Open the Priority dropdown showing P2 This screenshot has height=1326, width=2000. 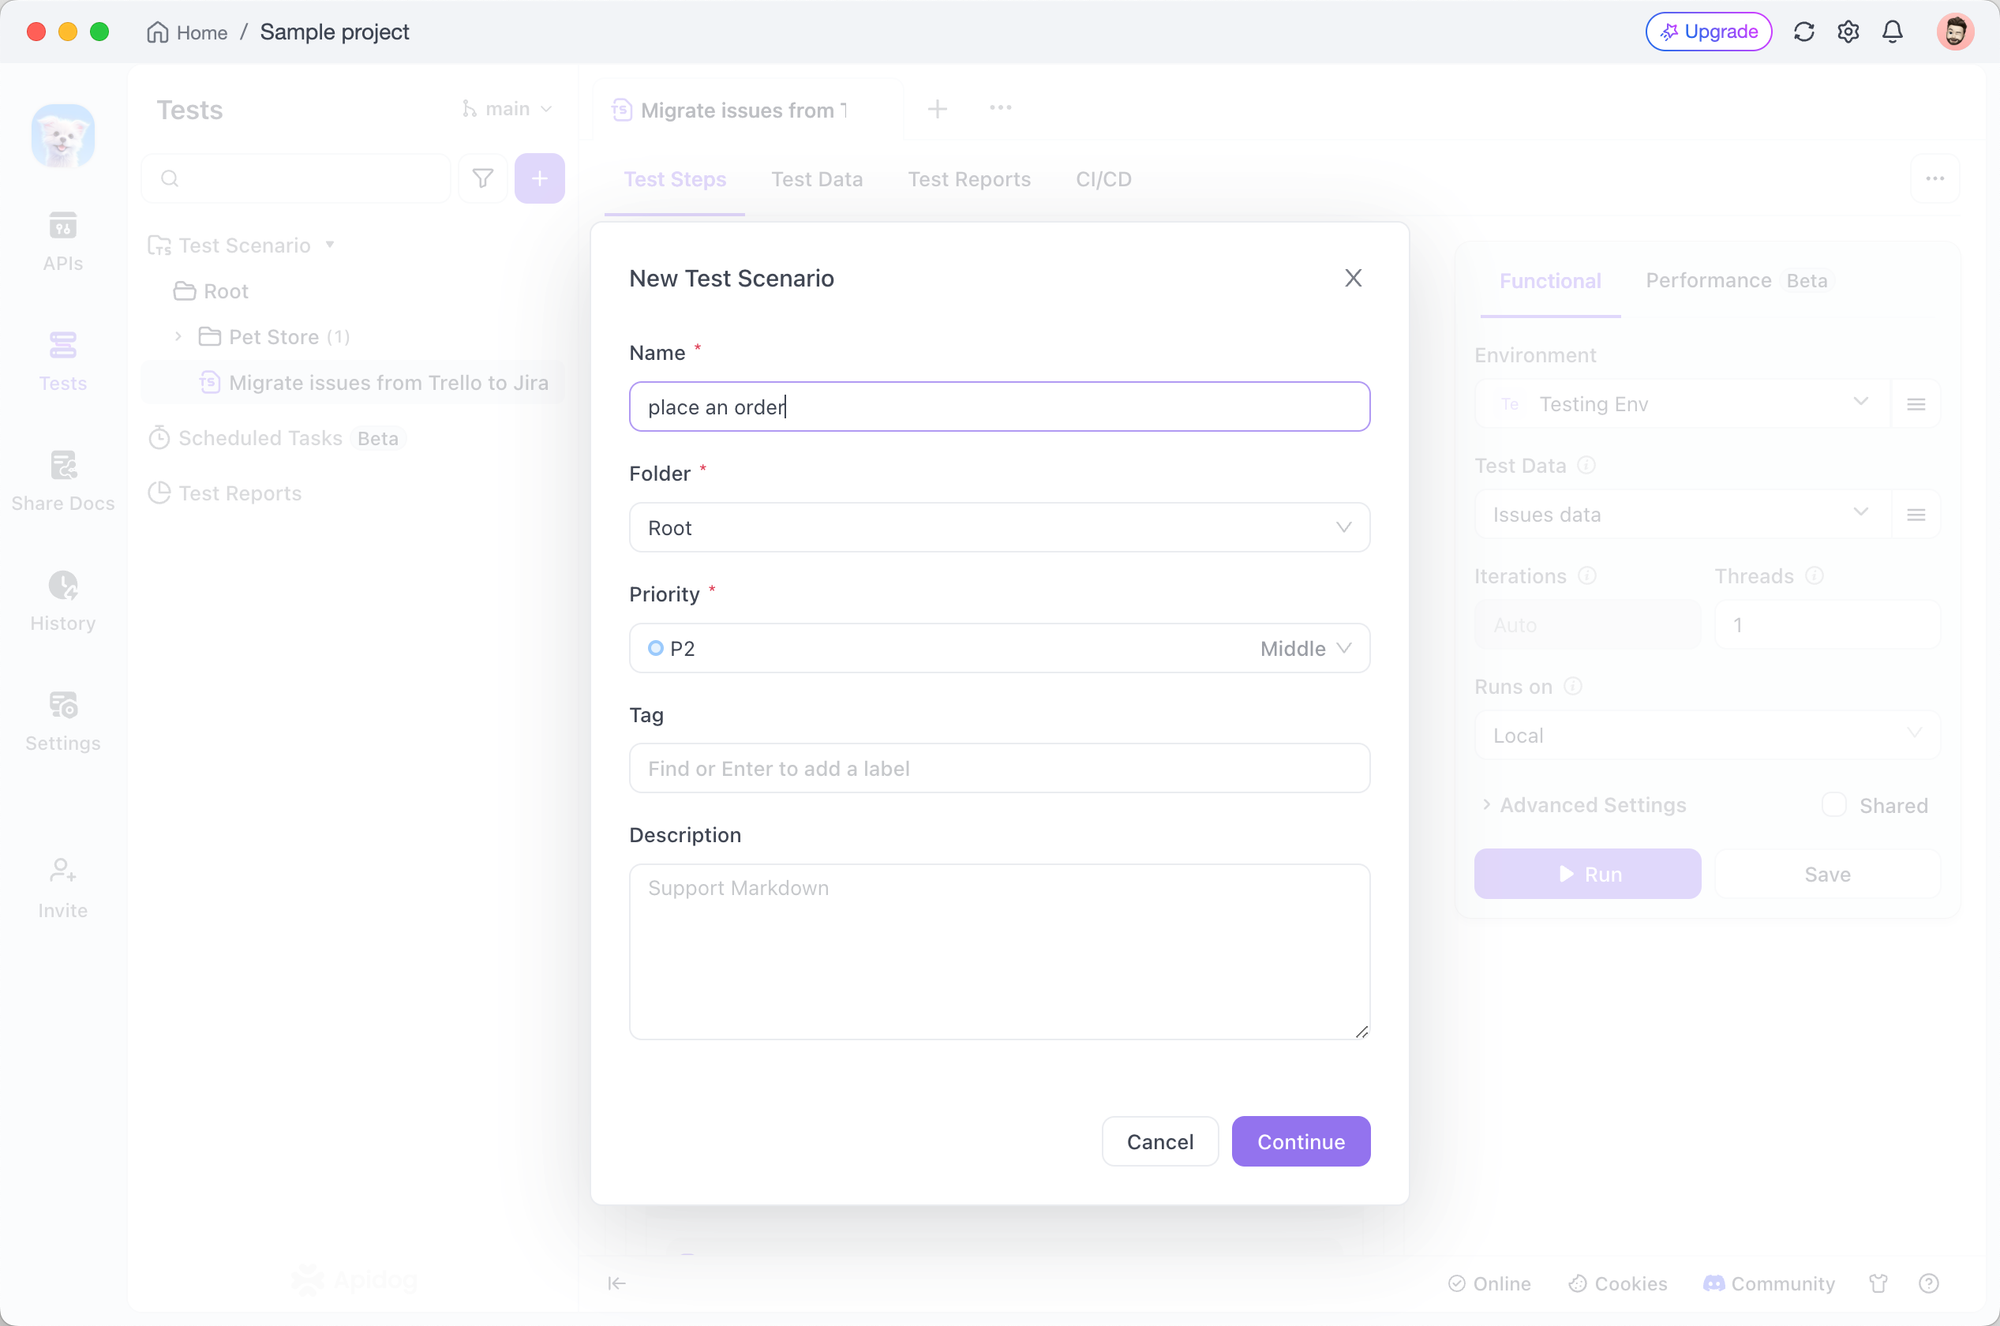tap(999, 648)
